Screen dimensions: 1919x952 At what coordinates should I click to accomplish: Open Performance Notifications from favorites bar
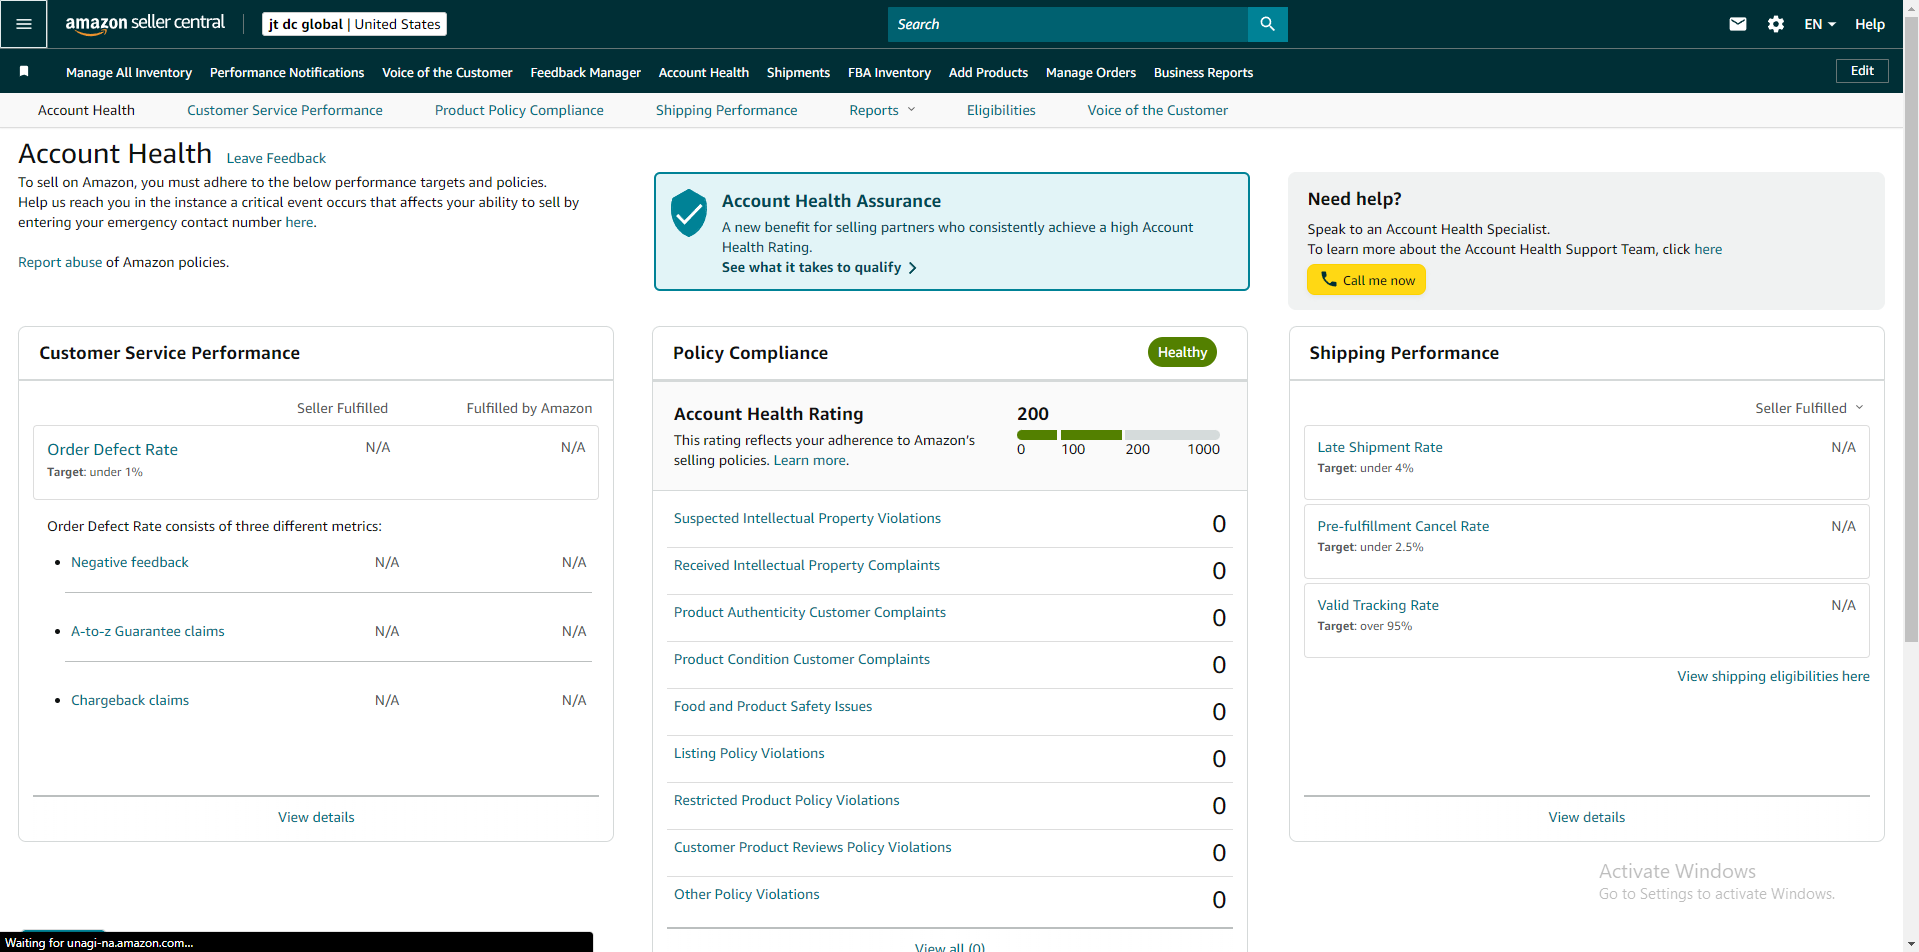[x=287, y=72]
